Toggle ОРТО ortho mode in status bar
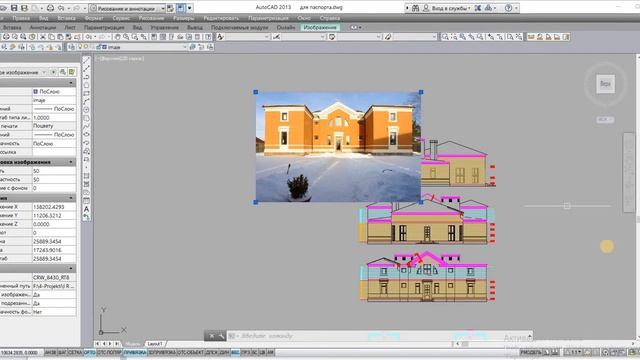 (89, 352)
